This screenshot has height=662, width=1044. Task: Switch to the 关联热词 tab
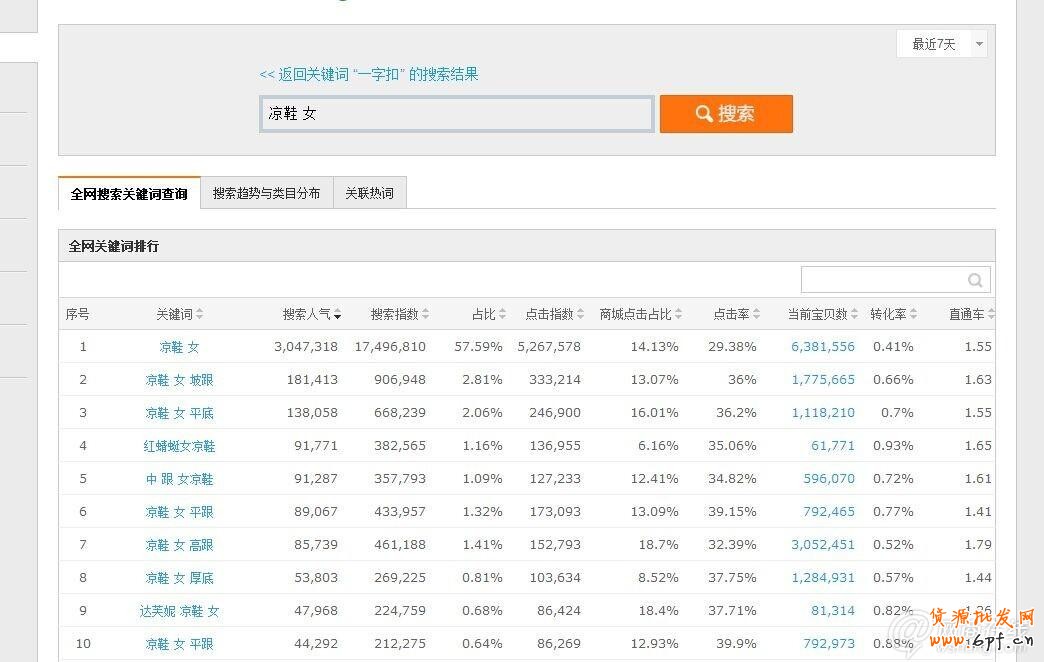point(369,193)
